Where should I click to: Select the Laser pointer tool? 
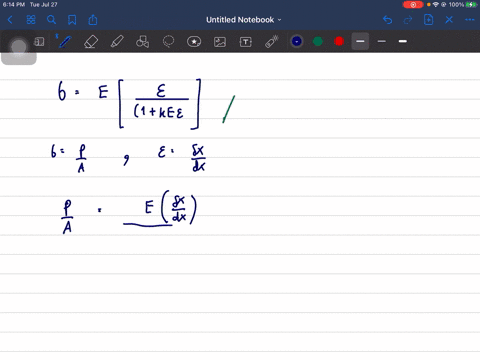coord(272,42)
